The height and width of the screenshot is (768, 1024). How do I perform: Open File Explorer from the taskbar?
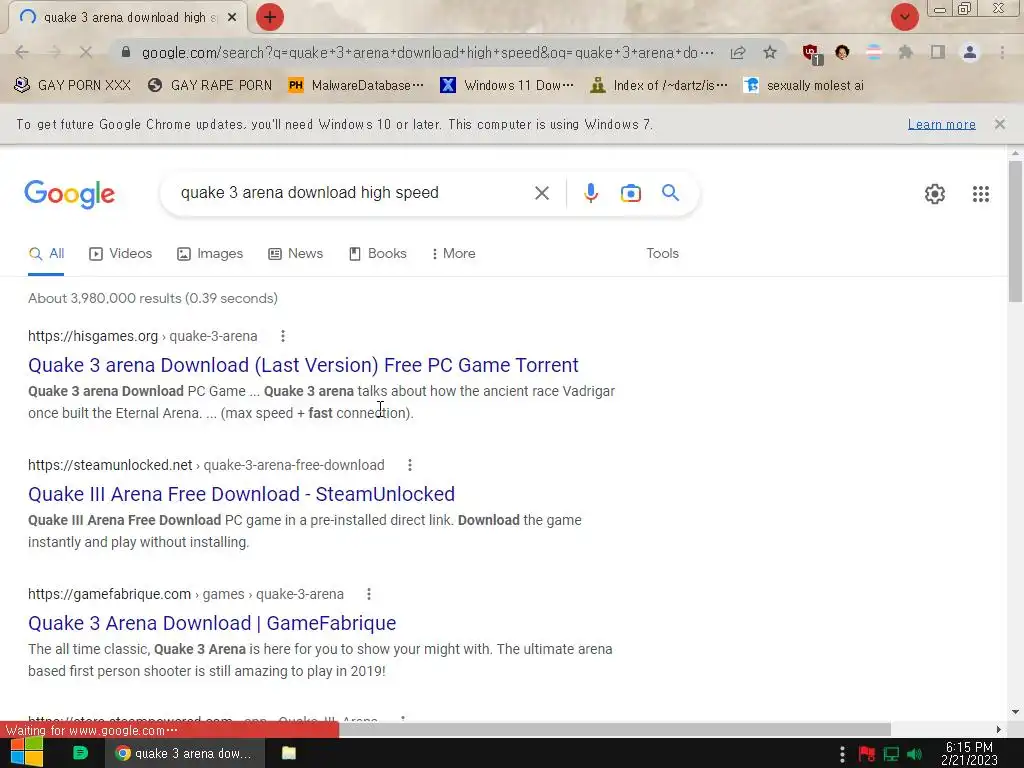coord(289,753)
